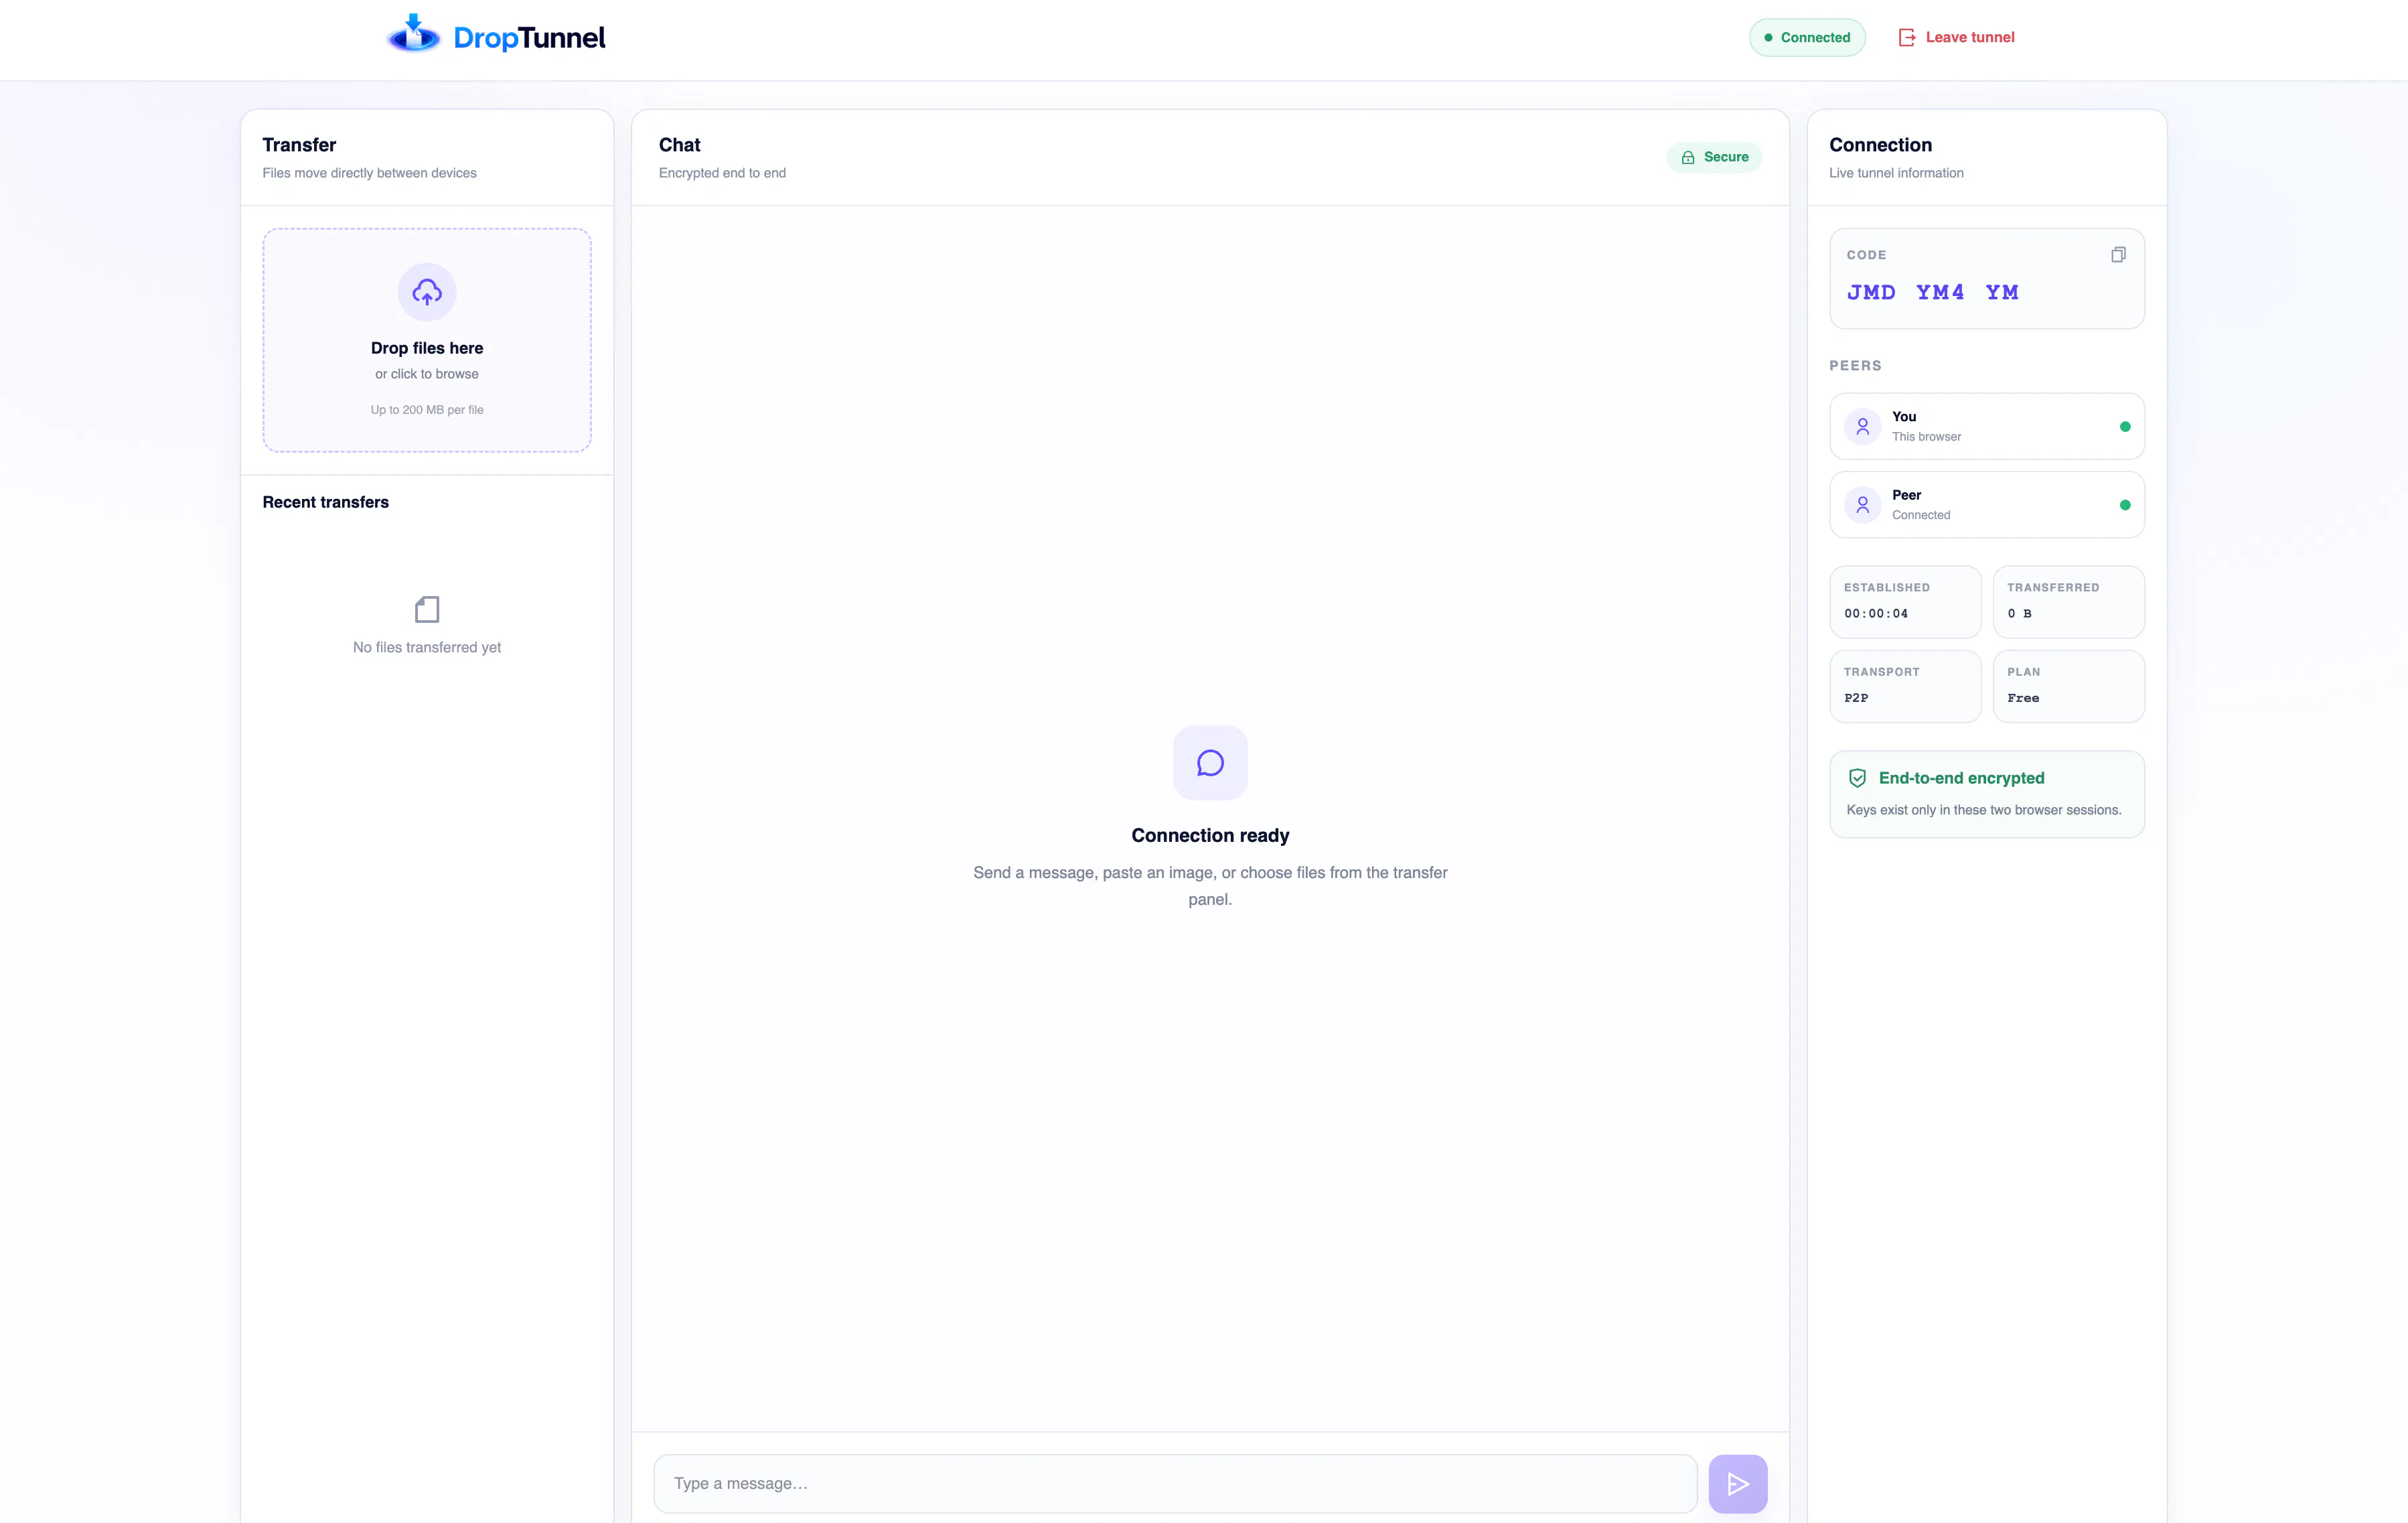Click the tunnel code JMD YM4 YM

pos(1932,292)
